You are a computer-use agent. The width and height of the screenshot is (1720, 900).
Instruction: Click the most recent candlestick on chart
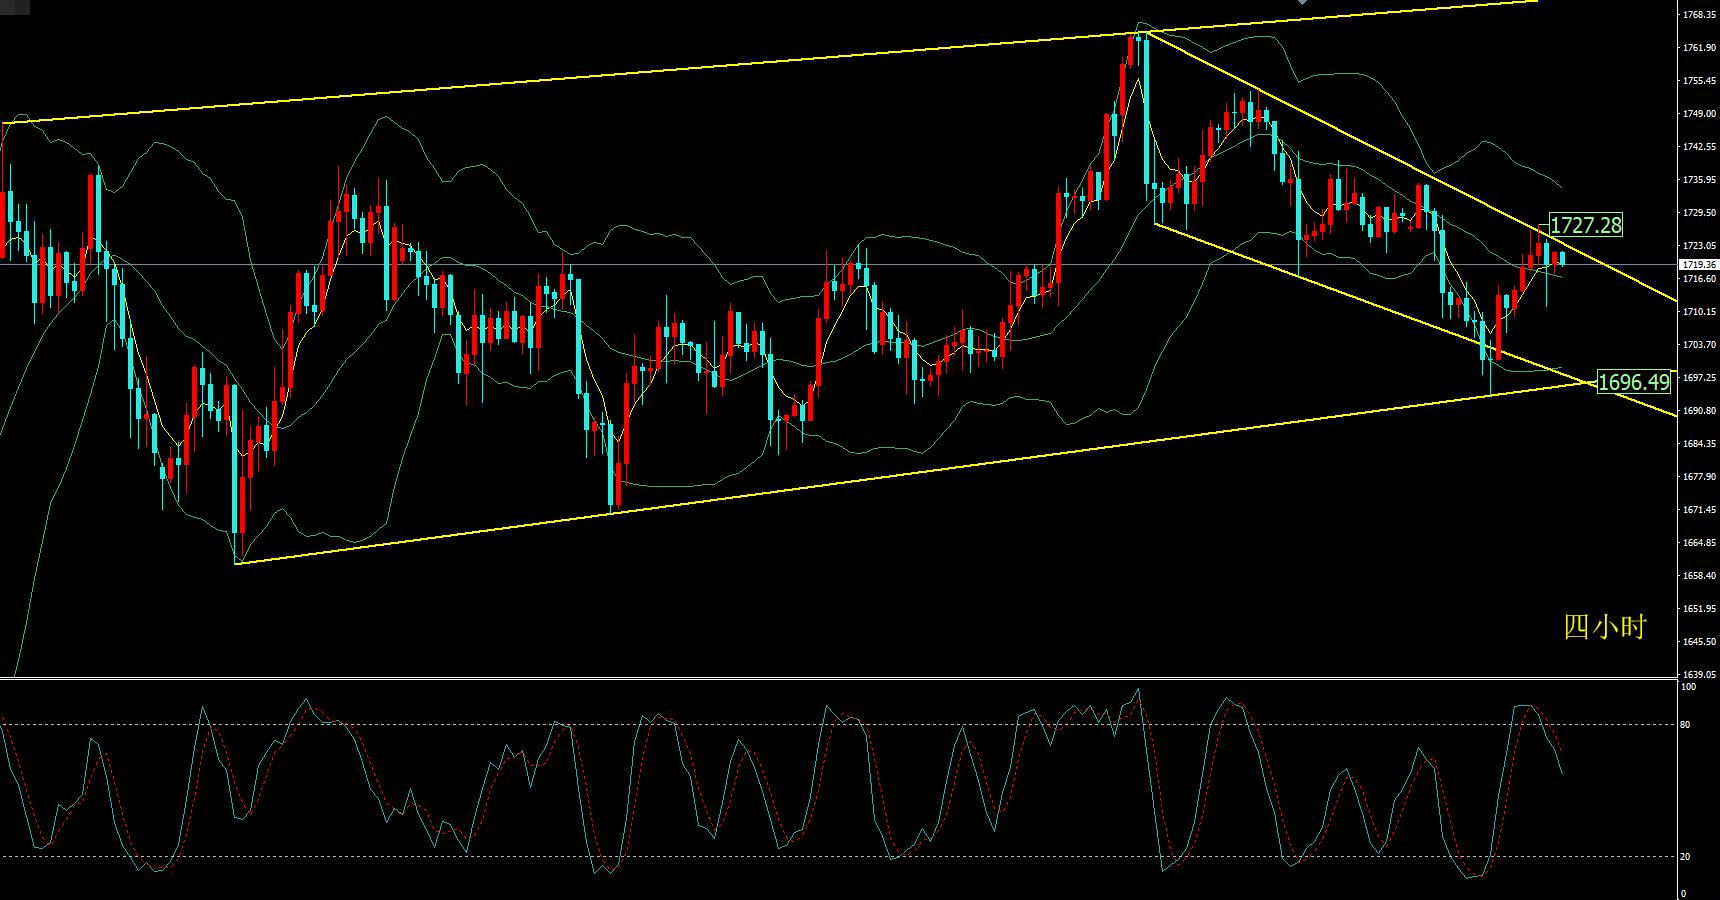[x=1562, y=259]
